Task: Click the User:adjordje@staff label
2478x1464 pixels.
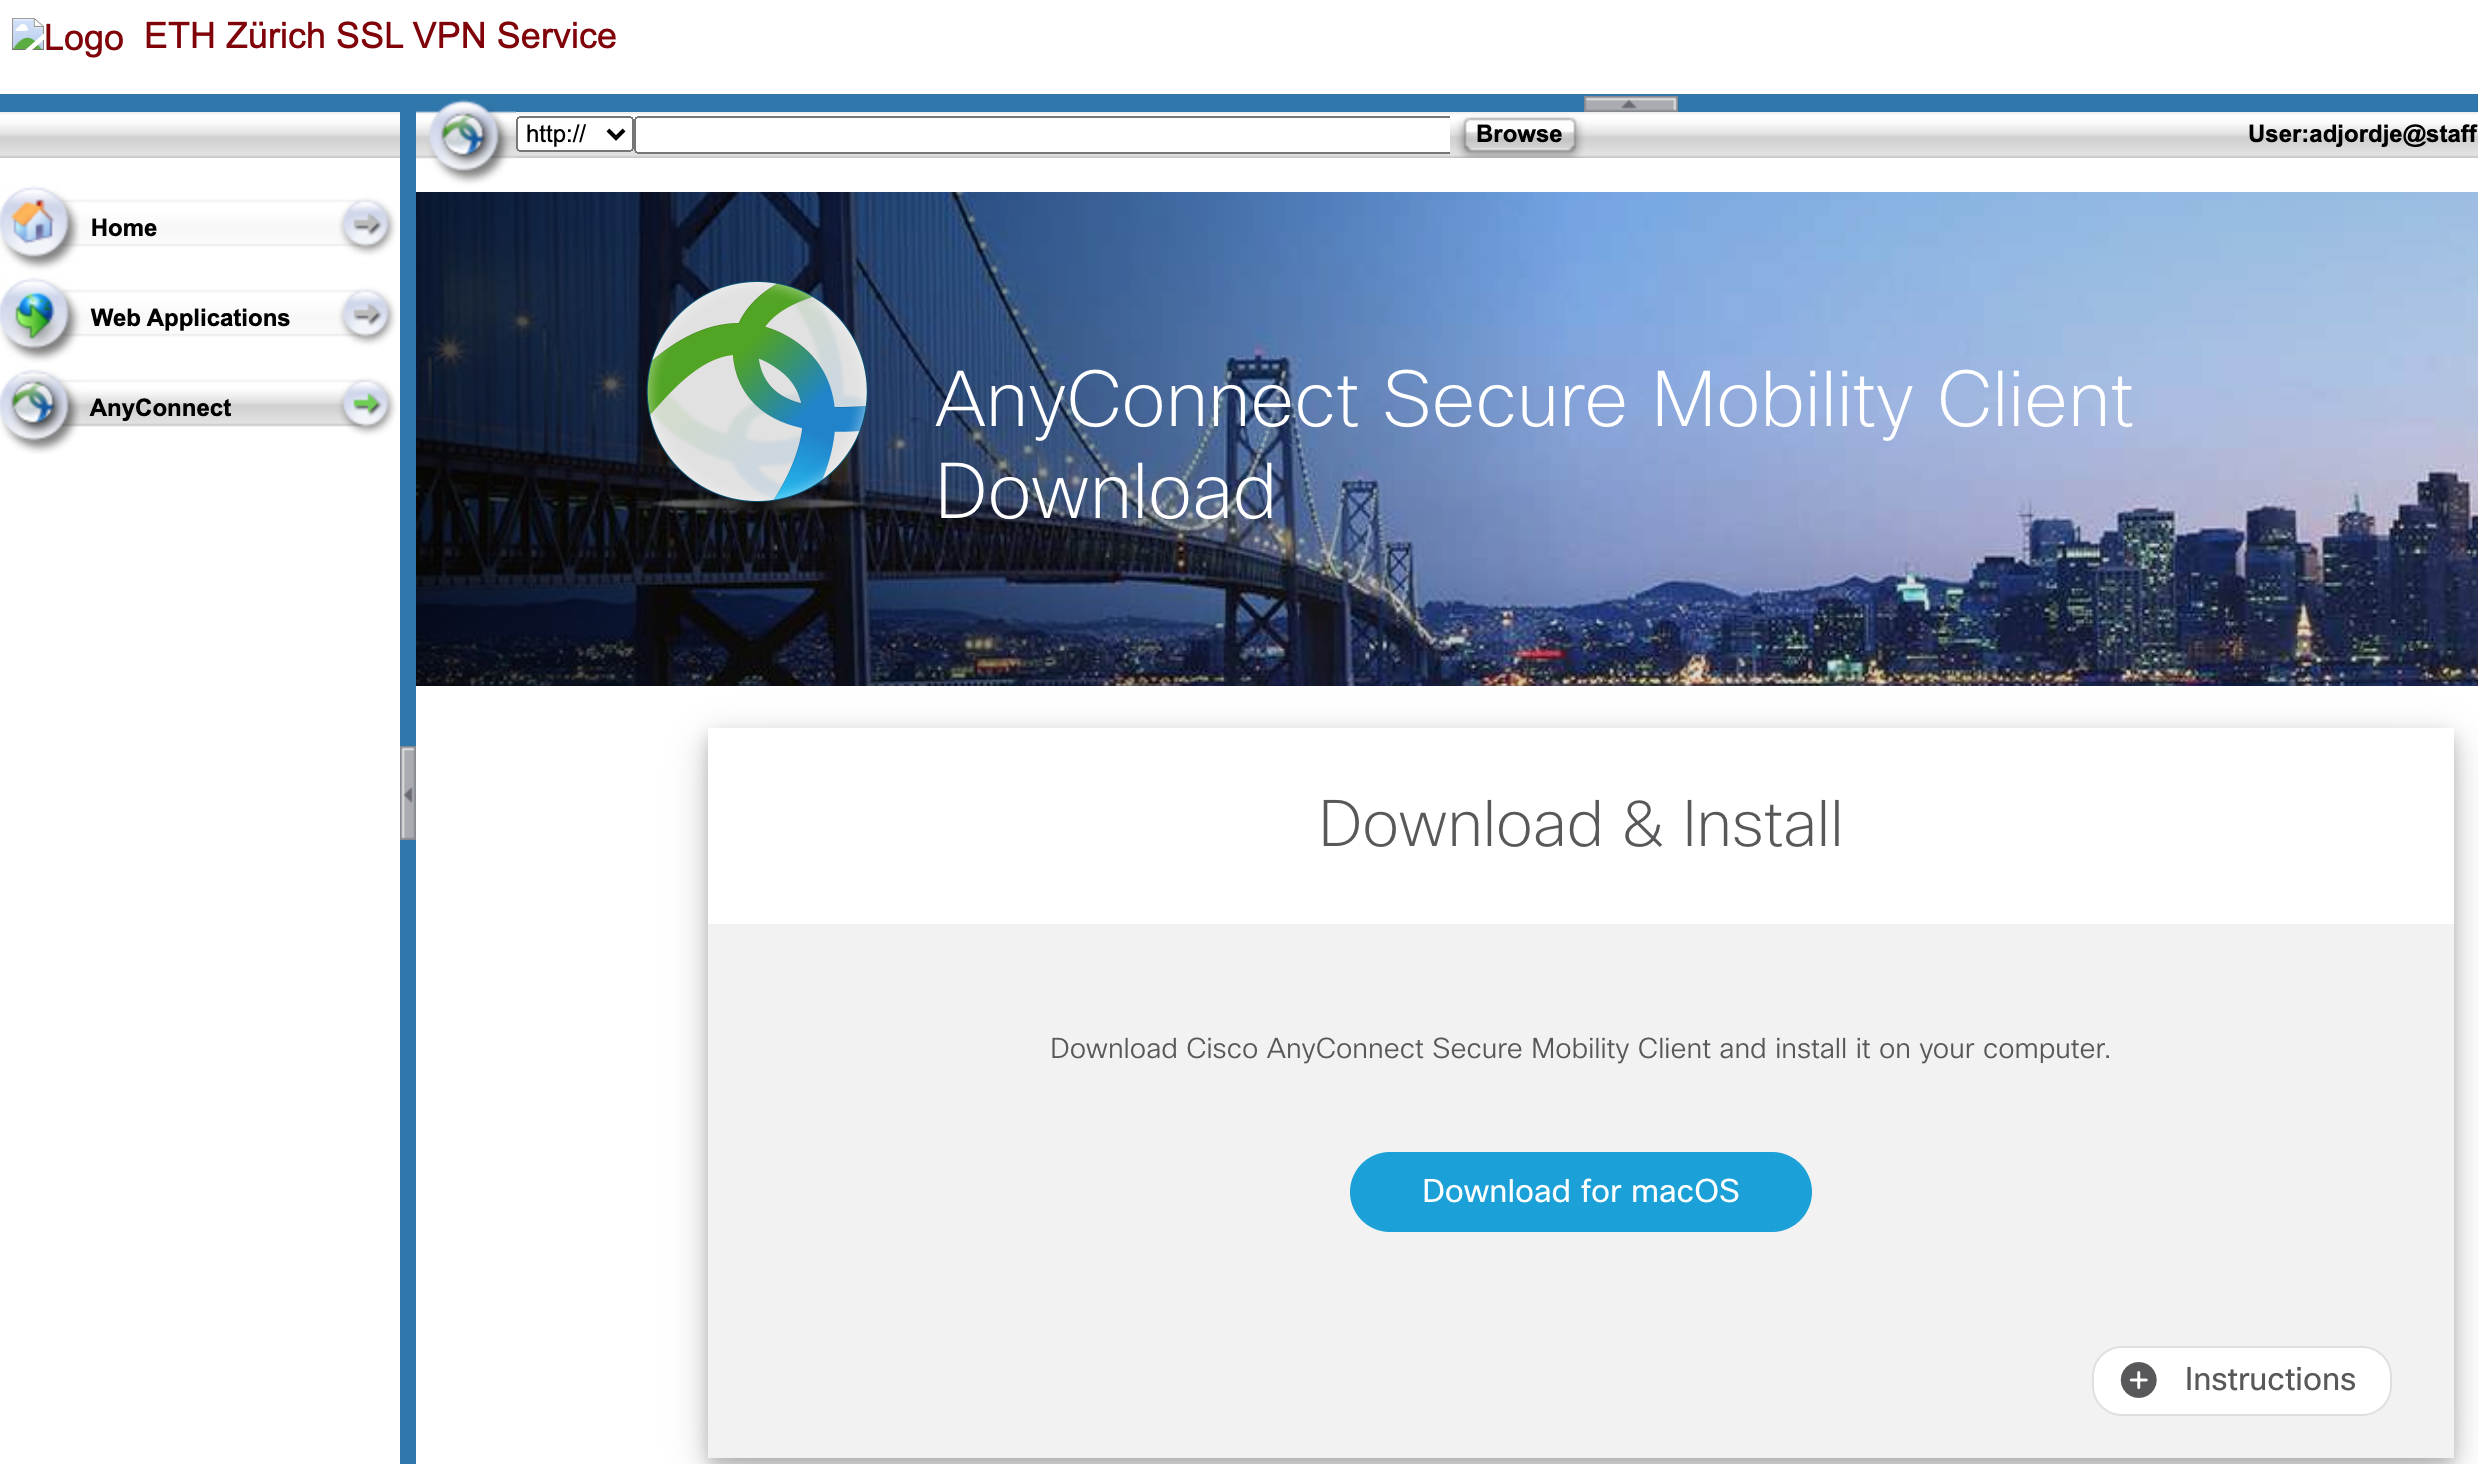Action: pyautogui.click(x=2361, y=134)
